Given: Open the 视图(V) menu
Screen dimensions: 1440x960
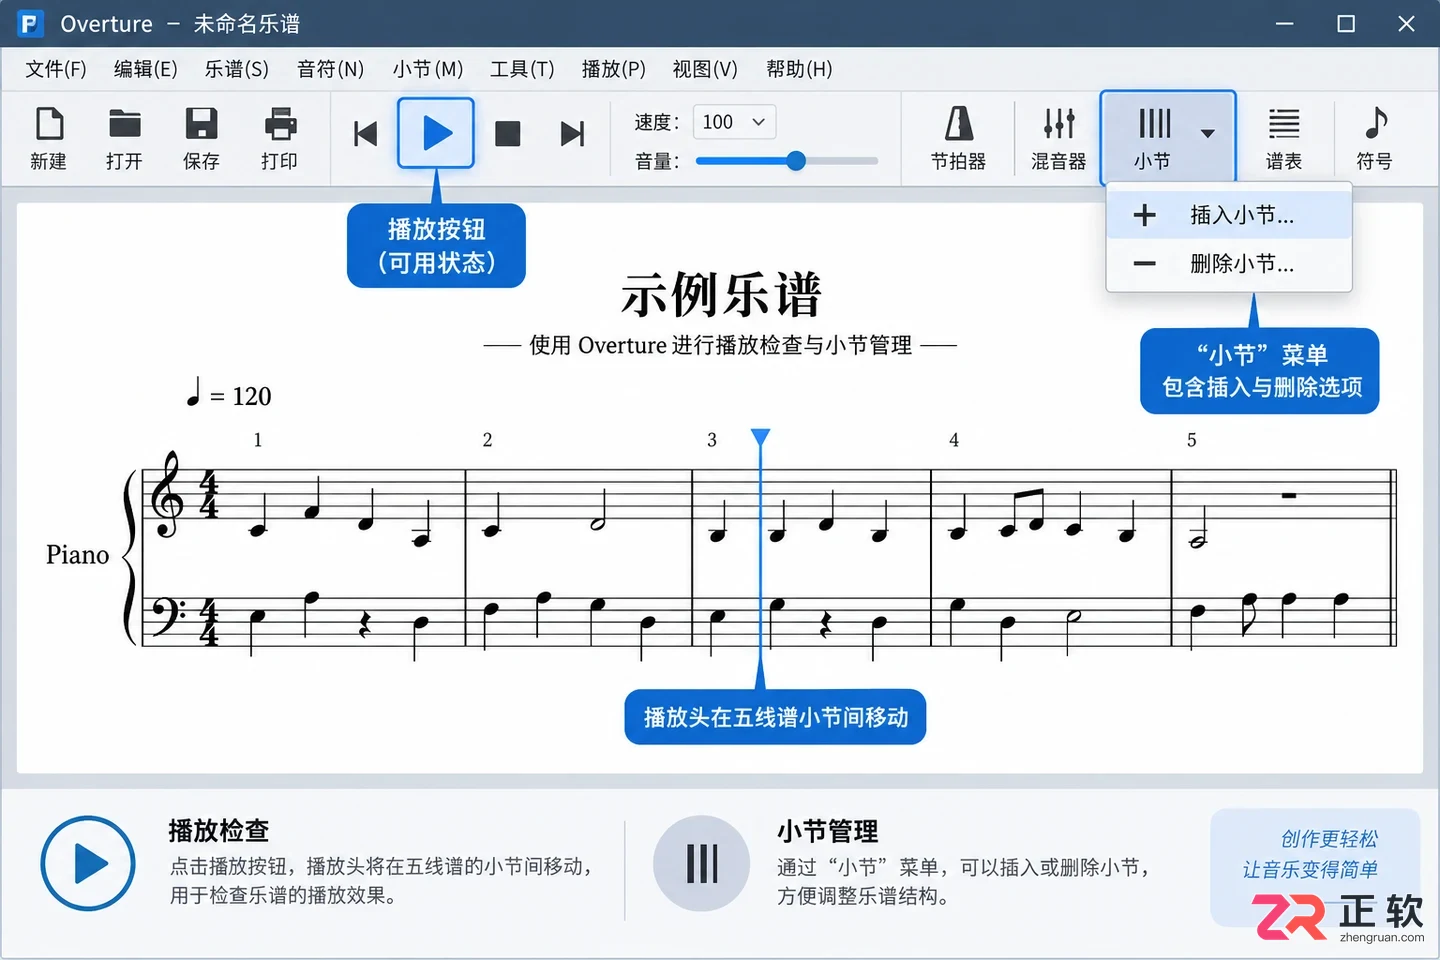Looking at the screenshot, I should (705, 69).
